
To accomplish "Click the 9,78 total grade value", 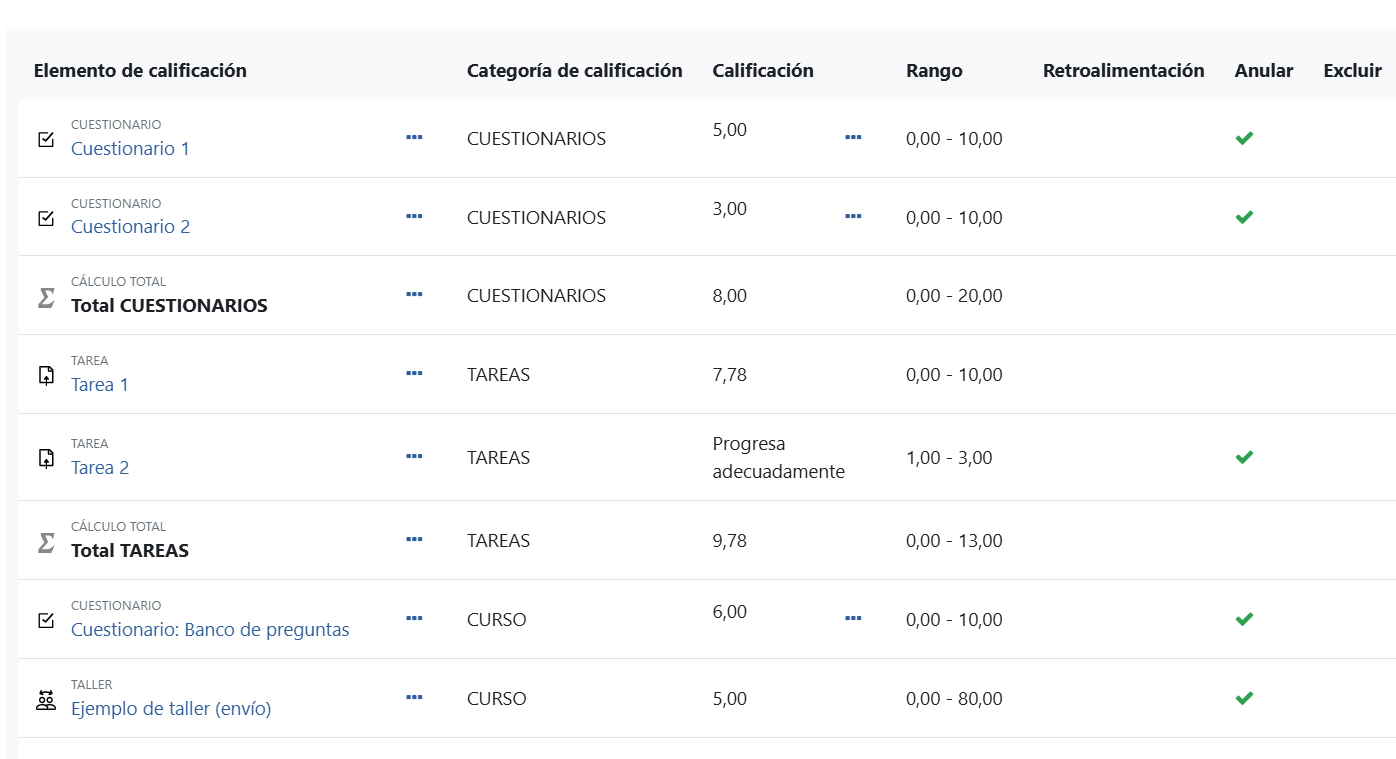I will (730, 541).
